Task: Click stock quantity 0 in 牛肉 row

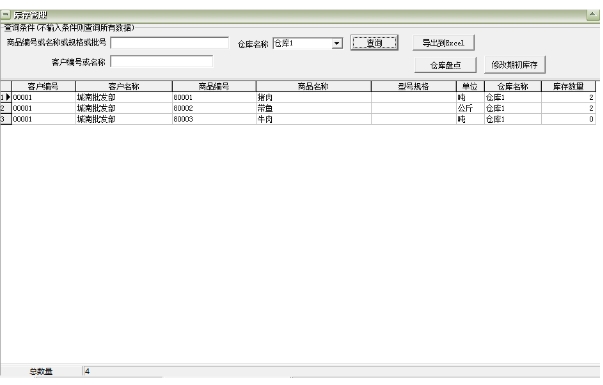Action: 568,119
